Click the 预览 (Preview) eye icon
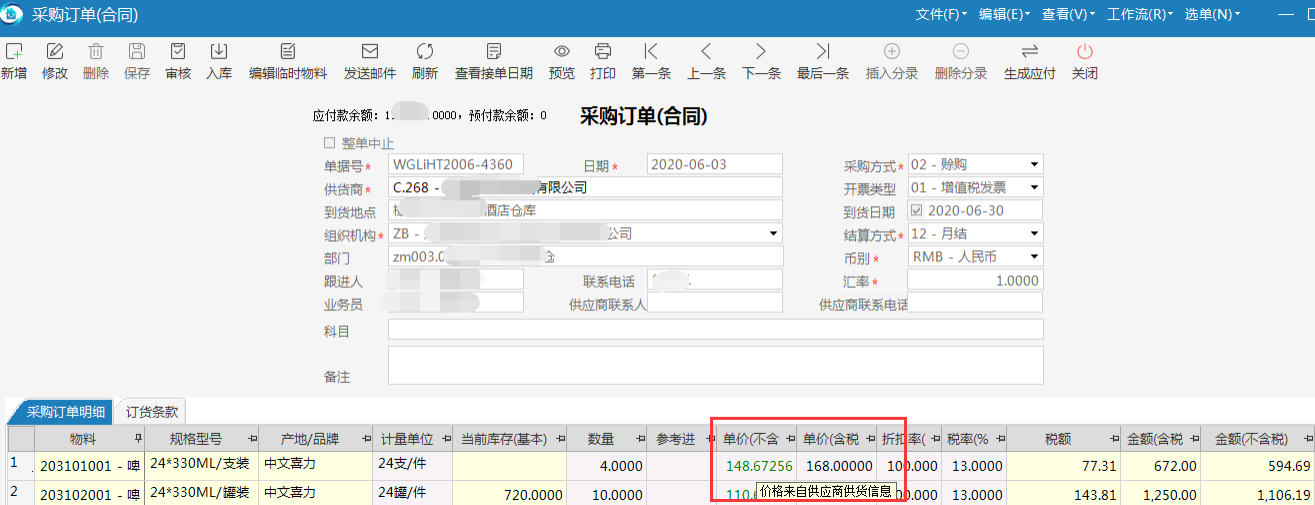This screenshot has width=1315, height=505. tap(562, 51)
